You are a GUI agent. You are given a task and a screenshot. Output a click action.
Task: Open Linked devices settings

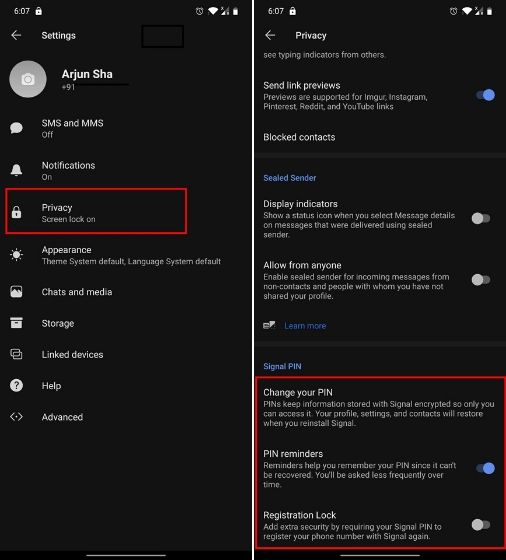coord(126,354)
